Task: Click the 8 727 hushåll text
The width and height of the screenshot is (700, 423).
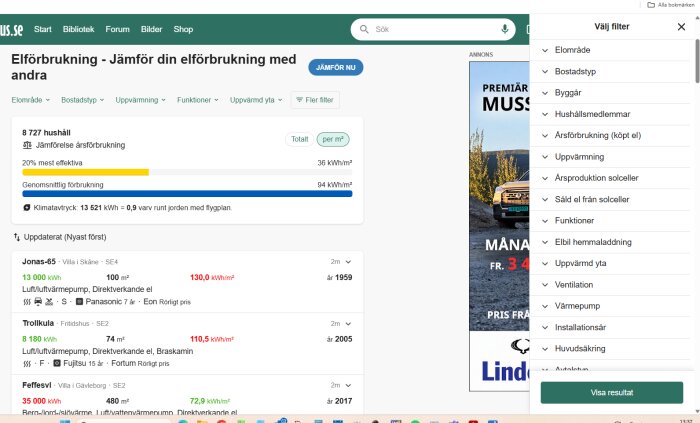Action: point(46,133)
